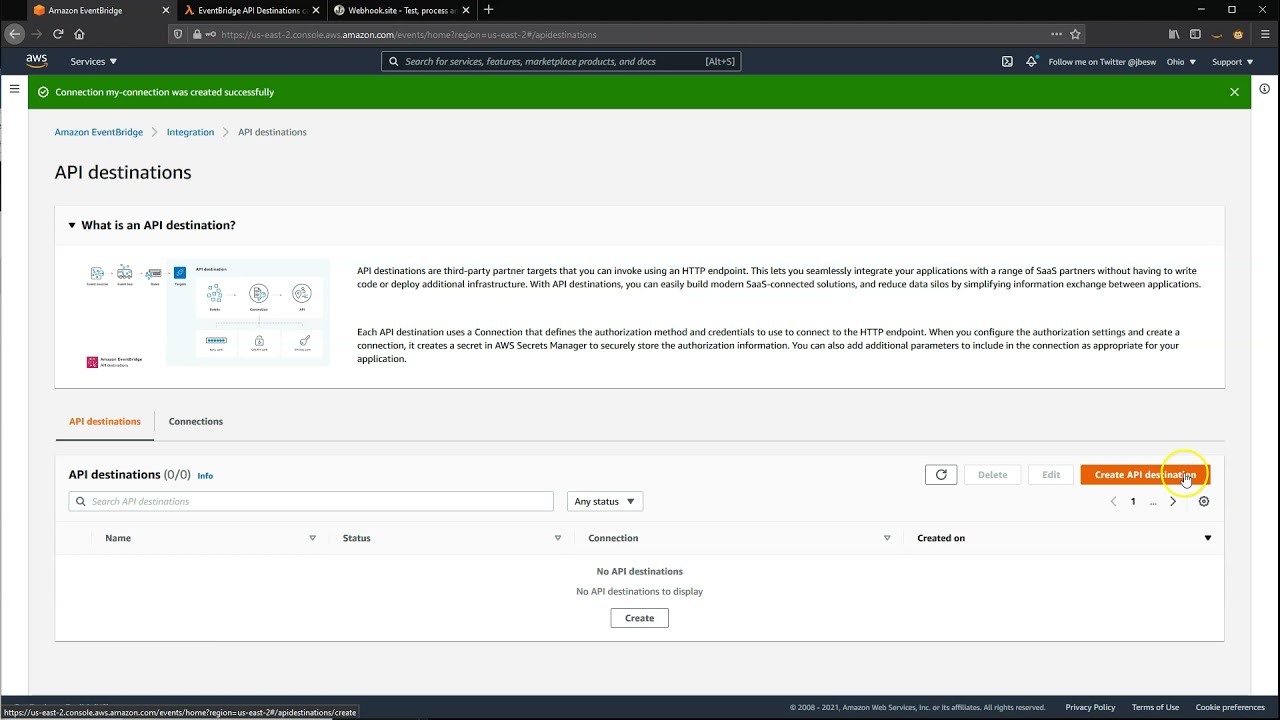Open the page actions ellipsis in address bar
The image size is (1280, 720).
pos(1056,34)
